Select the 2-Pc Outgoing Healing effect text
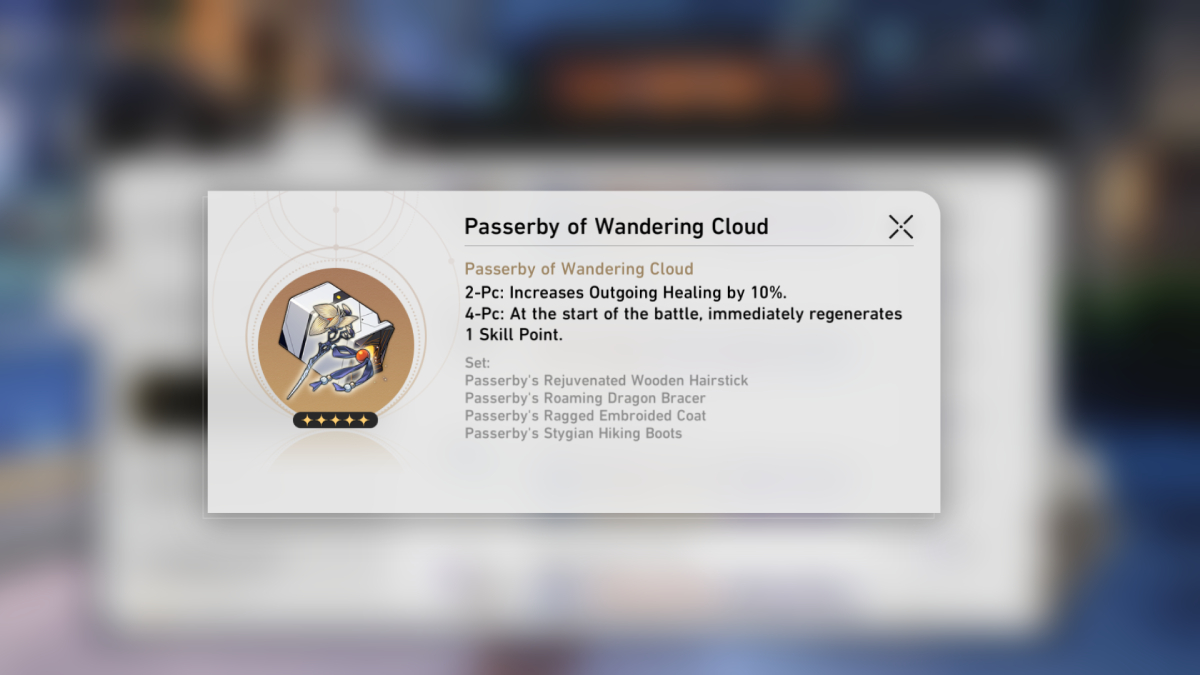This screenshot has width=1200, height=675. point(626,292)
